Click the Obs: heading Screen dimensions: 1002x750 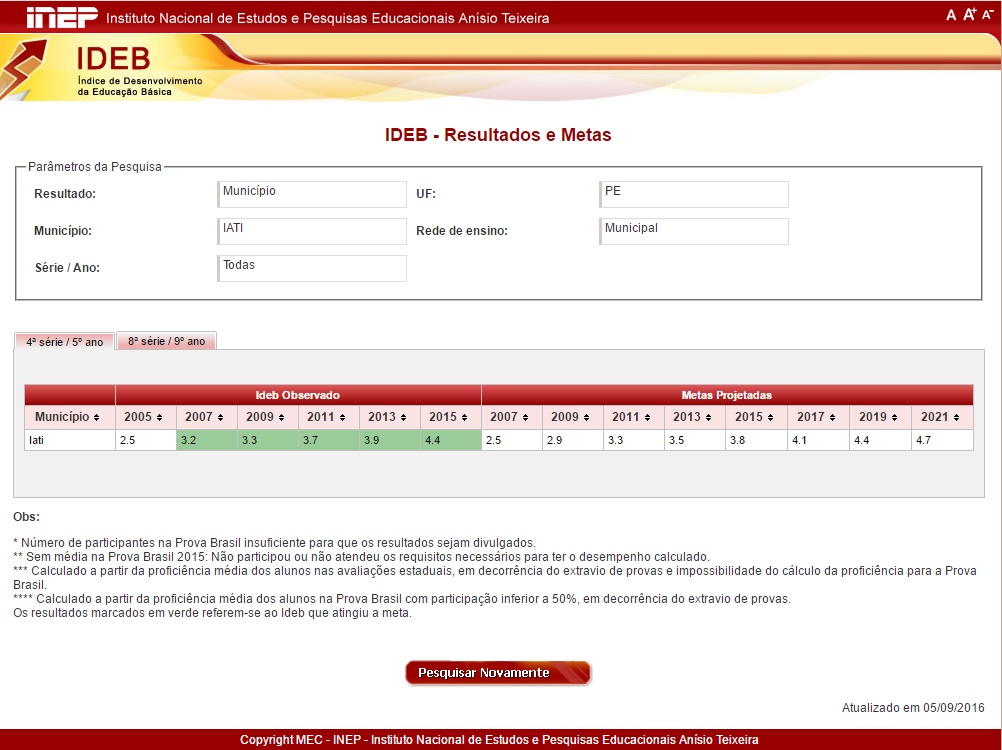coord(26,517)
